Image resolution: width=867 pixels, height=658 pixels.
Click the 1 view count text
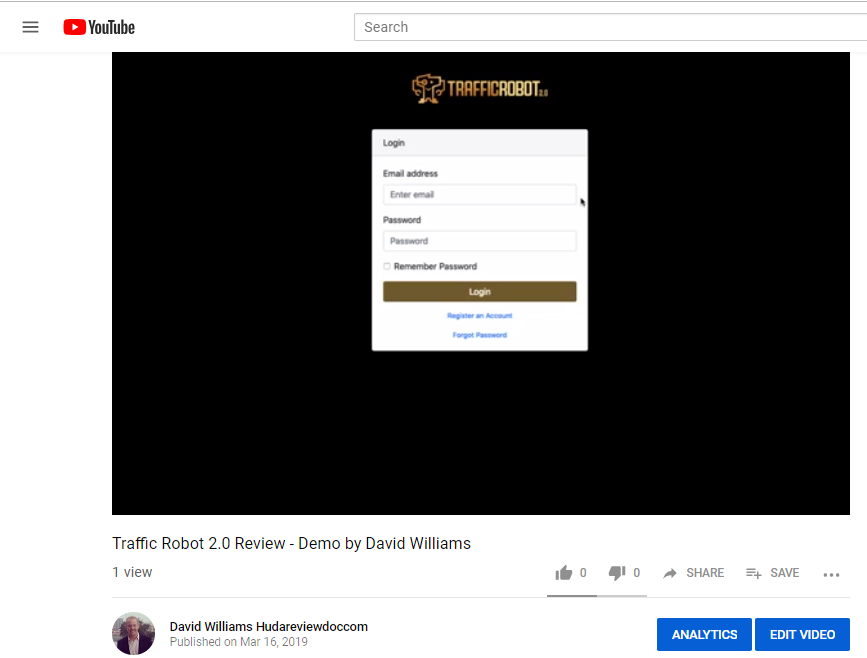tap(132, 572)
